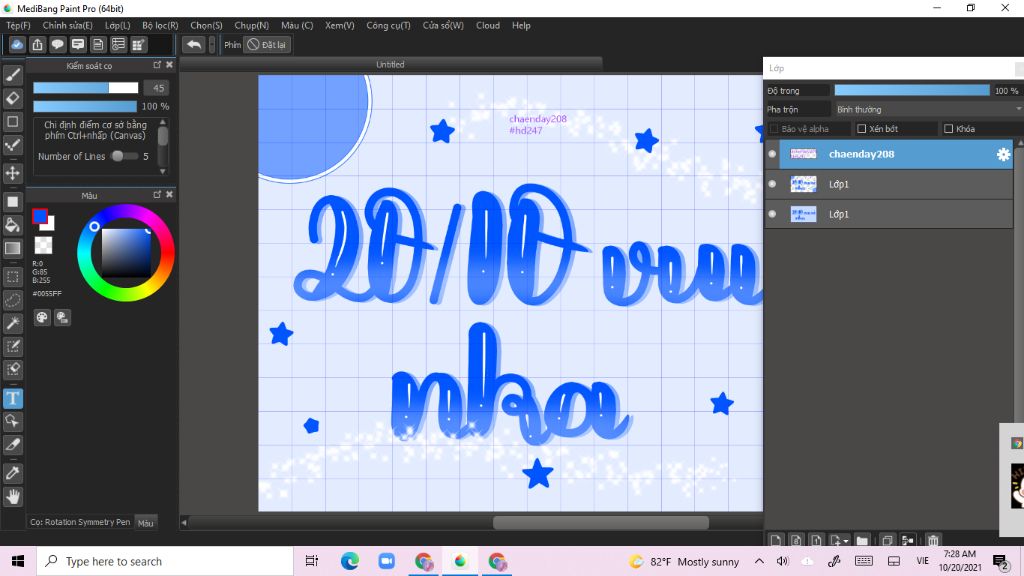Screen dimensions: 1024x576
Task: Pop out the Màu color panel
Action: click(157, 194)
